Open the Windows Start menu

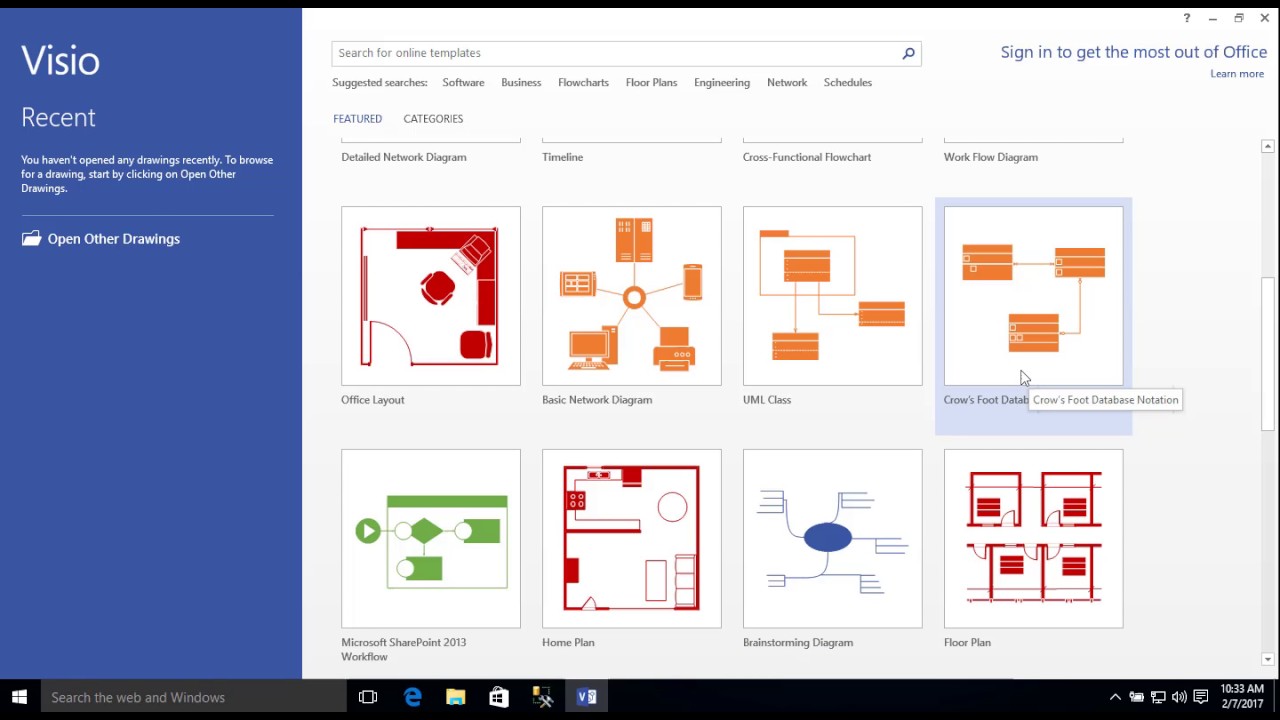[x=20, y=697]
